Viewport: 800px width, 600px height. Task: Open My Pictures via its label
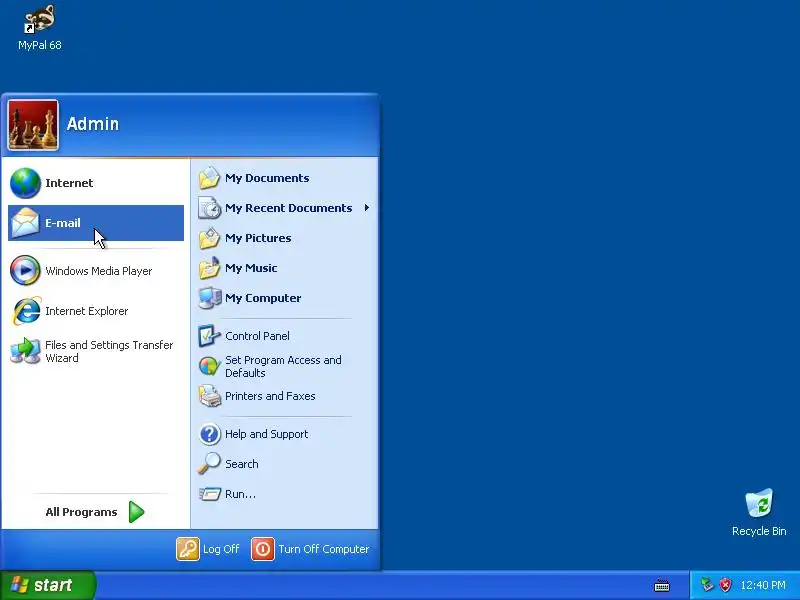click(x=258, y=238)
